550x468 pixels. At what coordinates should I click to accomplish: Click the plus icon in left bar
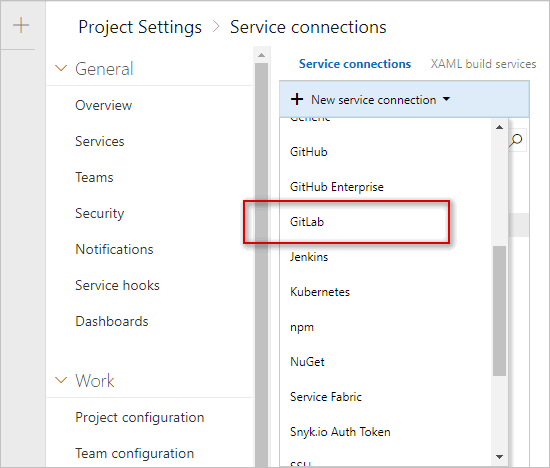pyautogui.click(x=21, y=25)
